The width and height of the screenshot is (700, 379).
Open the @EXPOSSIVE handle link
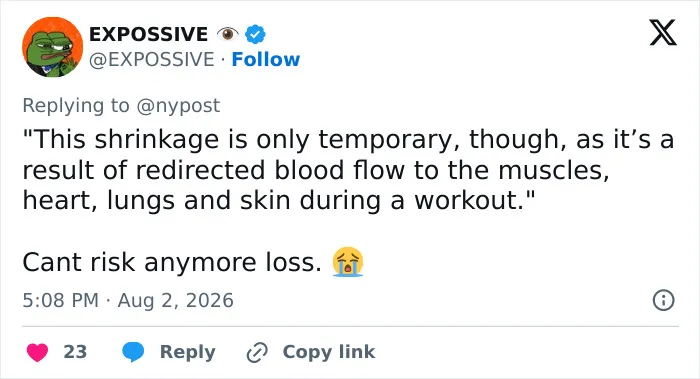(x=151, y=59)
